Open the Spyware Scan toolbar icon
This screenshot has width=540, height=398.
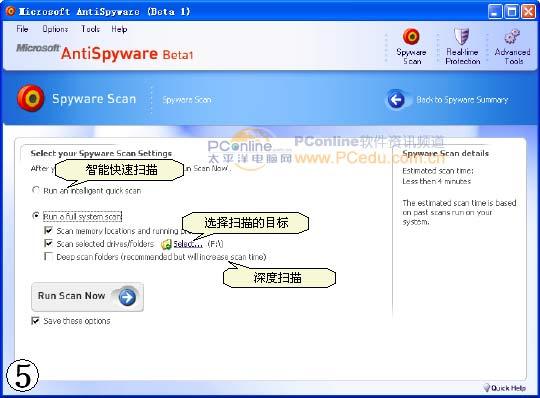(411, 36)
